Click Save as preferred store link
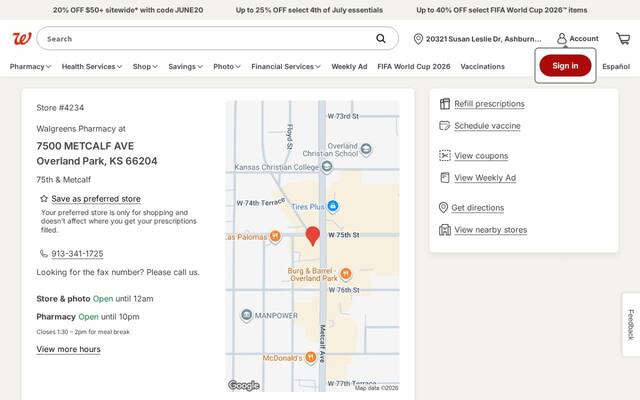640x400 pixels. [x=96, y=199]
